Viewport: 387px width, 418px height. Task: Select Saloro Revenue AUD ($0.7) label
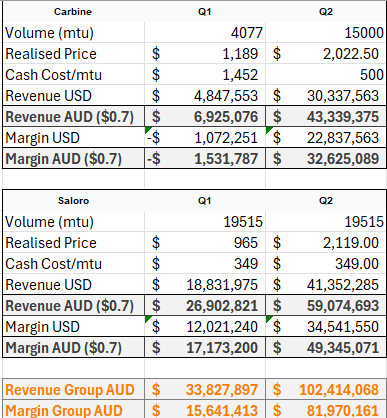pos(73,306)
